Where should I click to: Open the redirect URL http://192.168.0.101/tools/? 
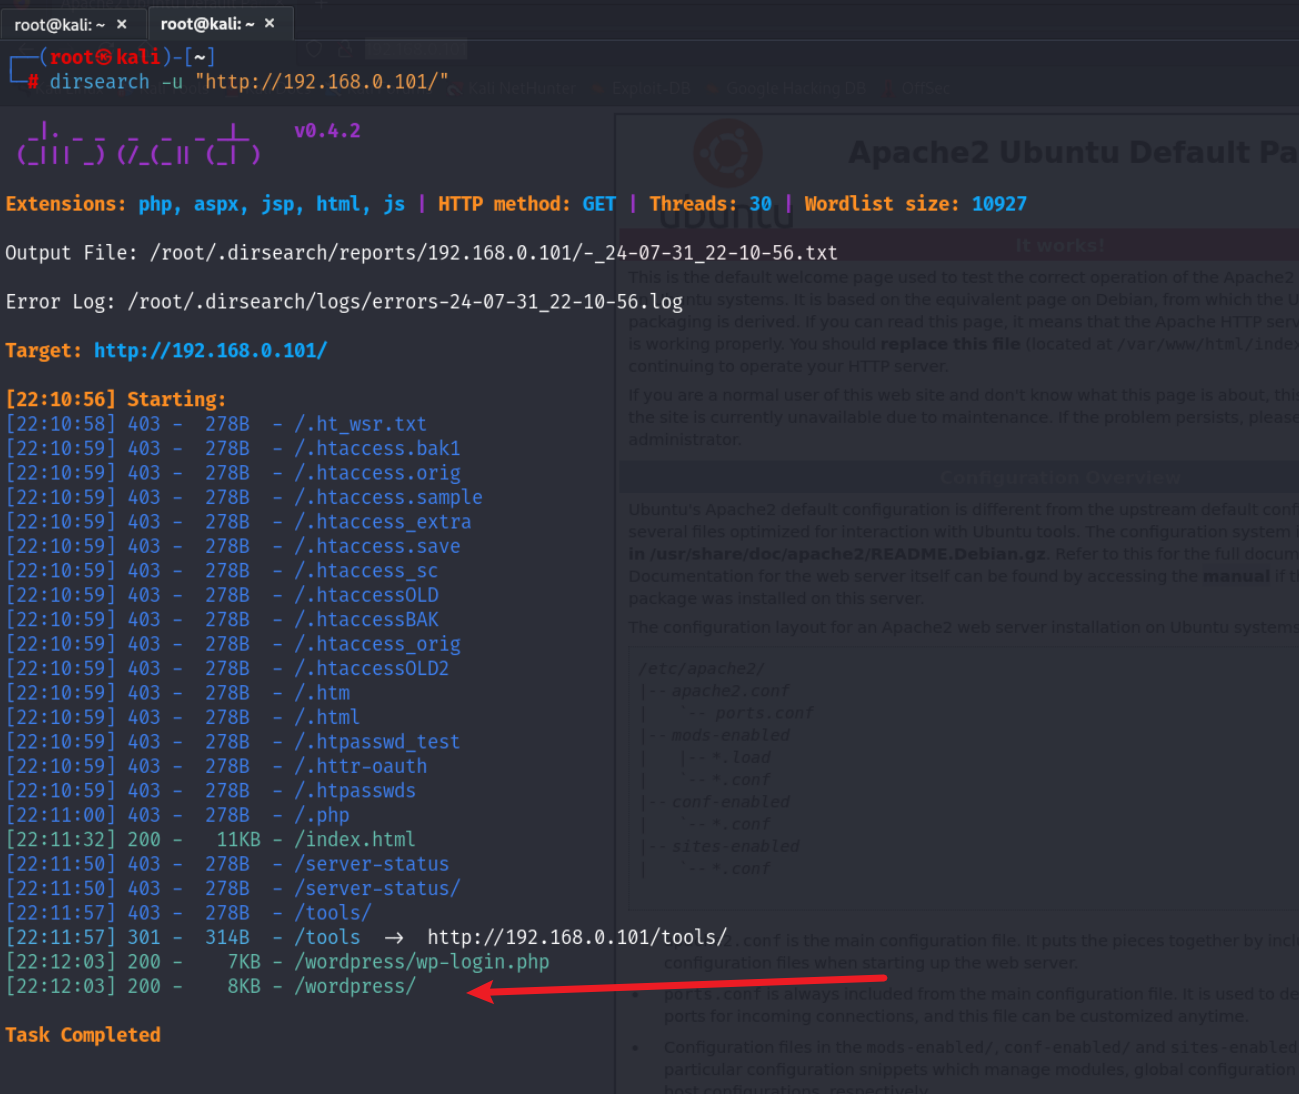point(577,937)
